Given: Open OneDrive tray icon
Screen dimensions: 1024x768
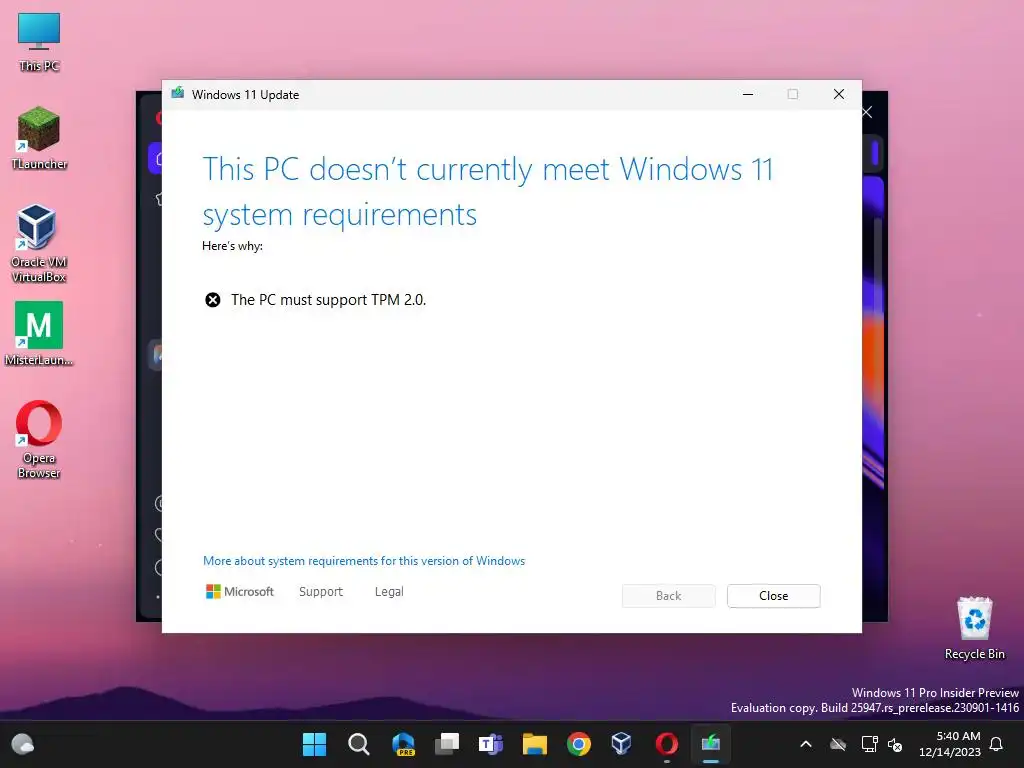Looking at the screenshot, I should pyautogui.click(x=838, y=744).
